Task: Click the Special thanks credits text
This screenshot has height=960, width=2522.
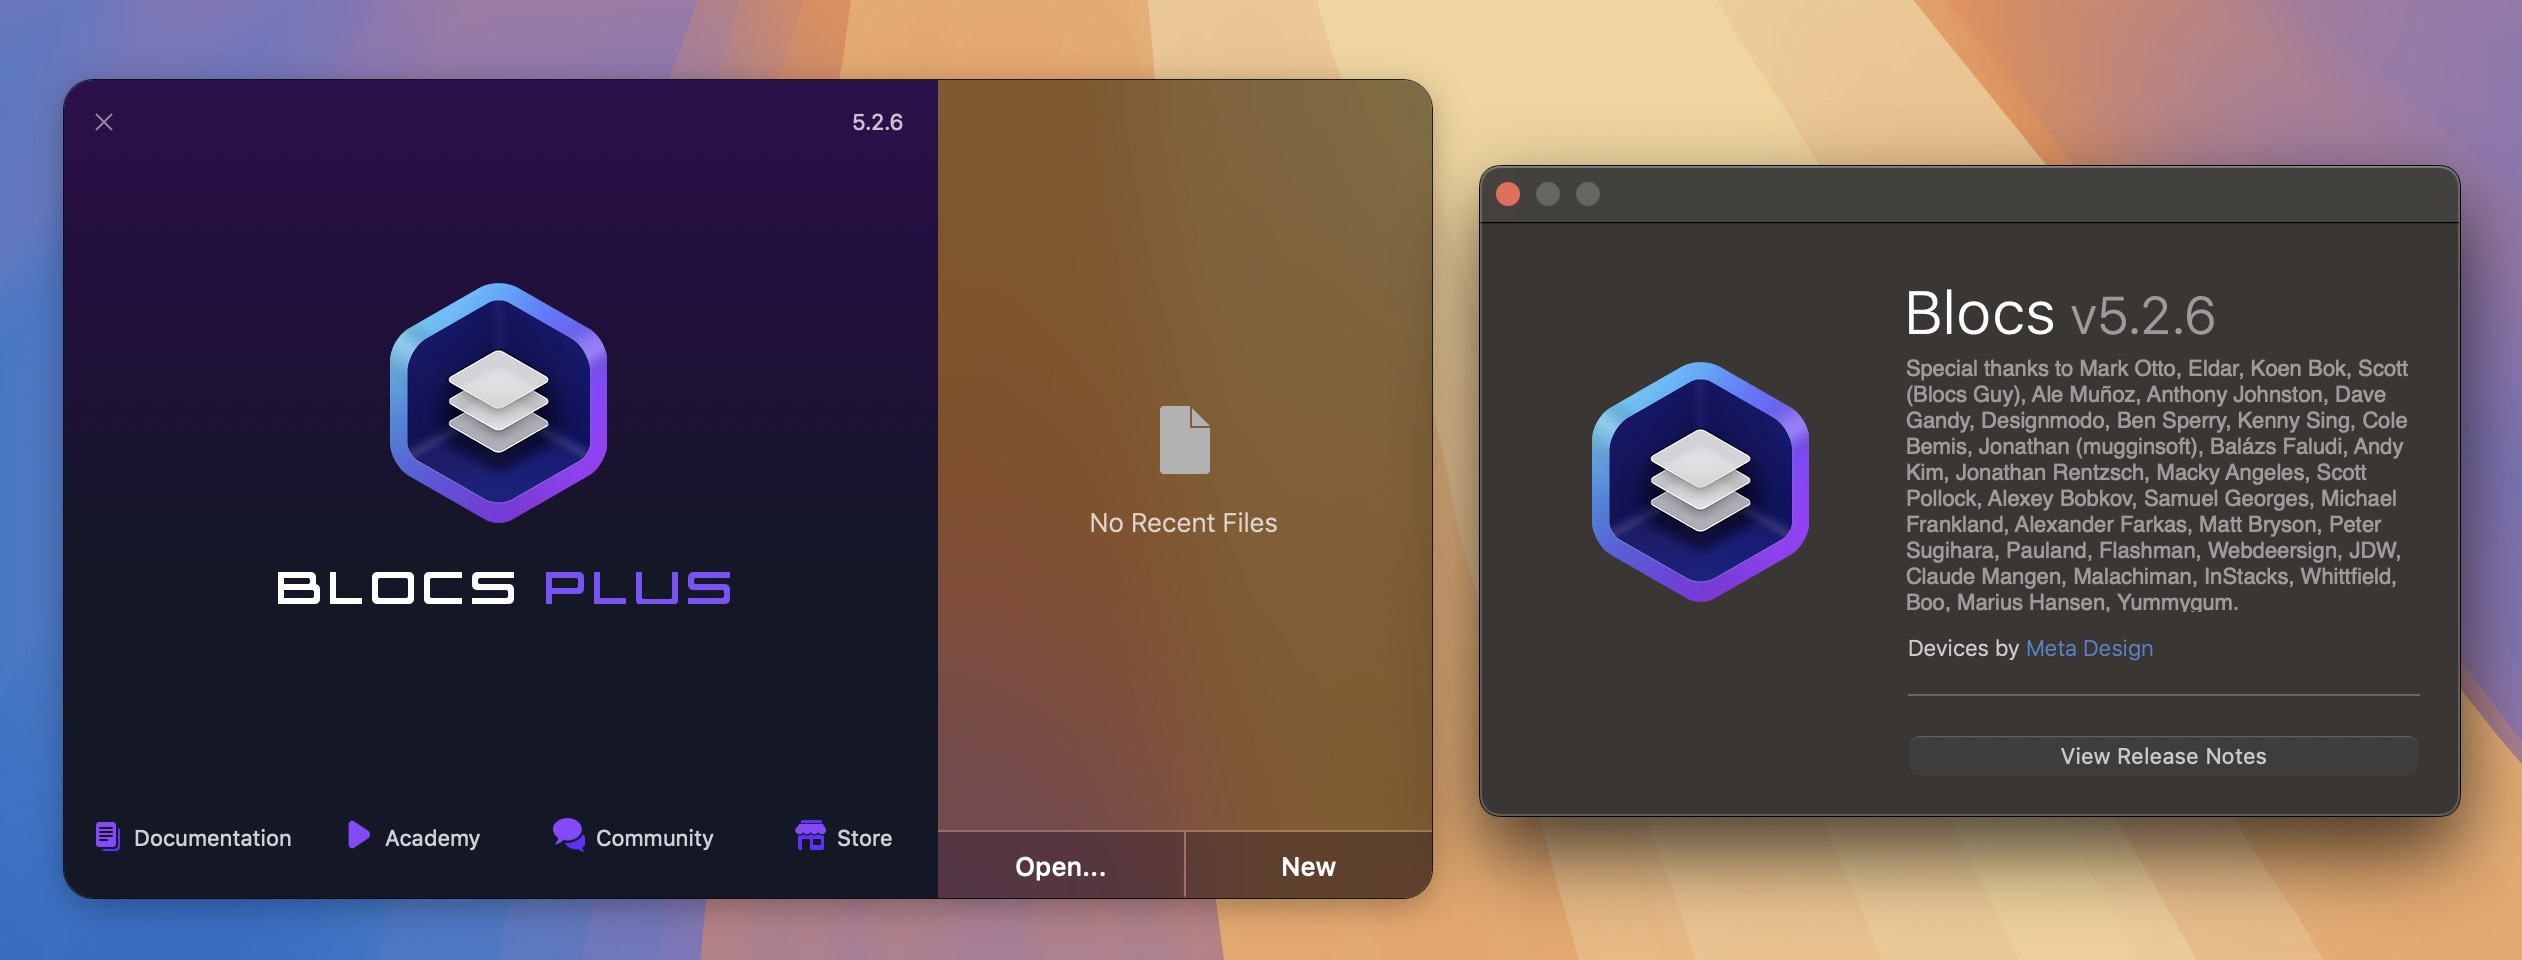Action: pyautogui.click(x=2156, y=485)
